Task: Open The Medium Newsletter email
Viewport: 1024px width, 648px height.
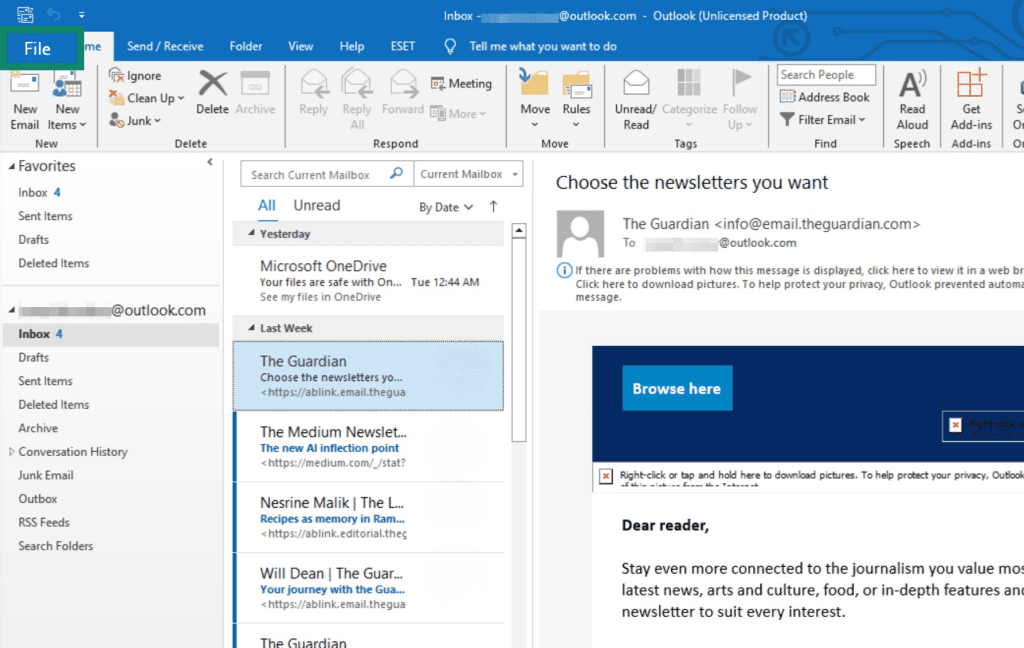Action: tap(369, 447)
